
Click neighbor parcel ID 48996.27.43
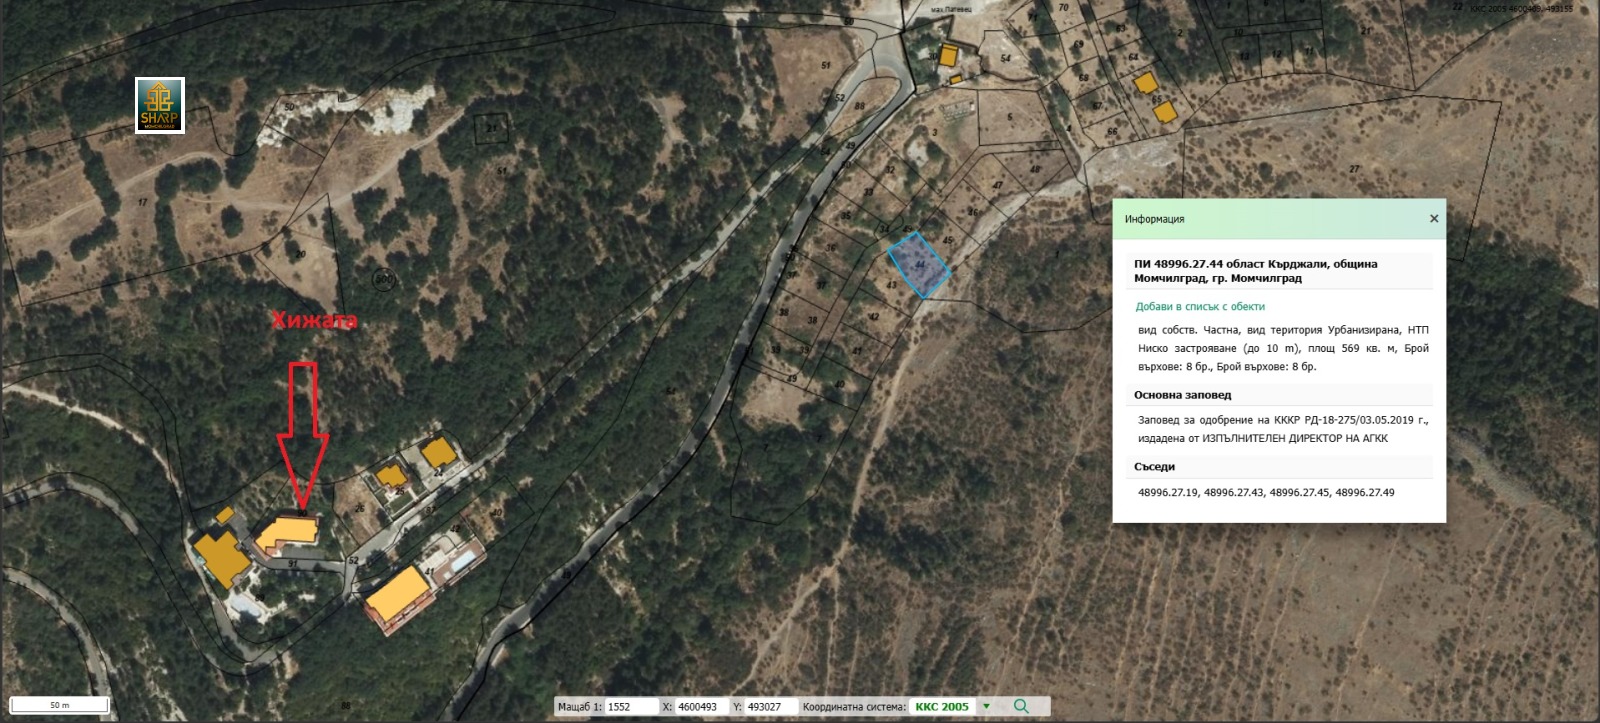[1233, 493]
